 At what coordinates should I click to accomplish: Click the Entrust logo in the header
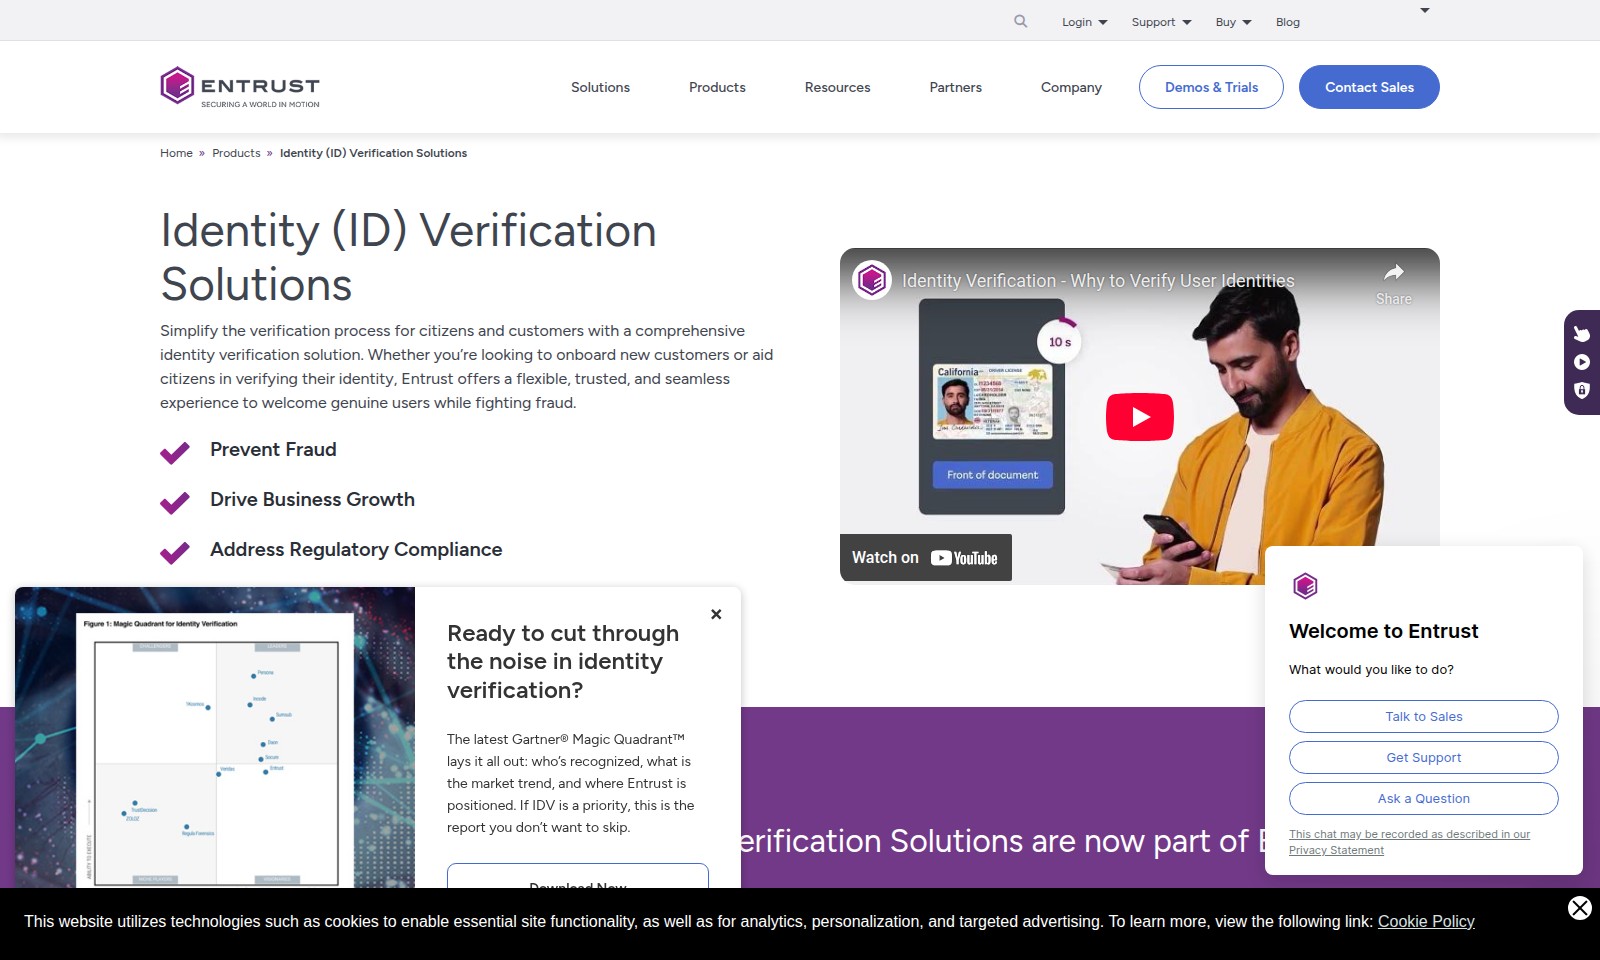(x=240, y=87)
